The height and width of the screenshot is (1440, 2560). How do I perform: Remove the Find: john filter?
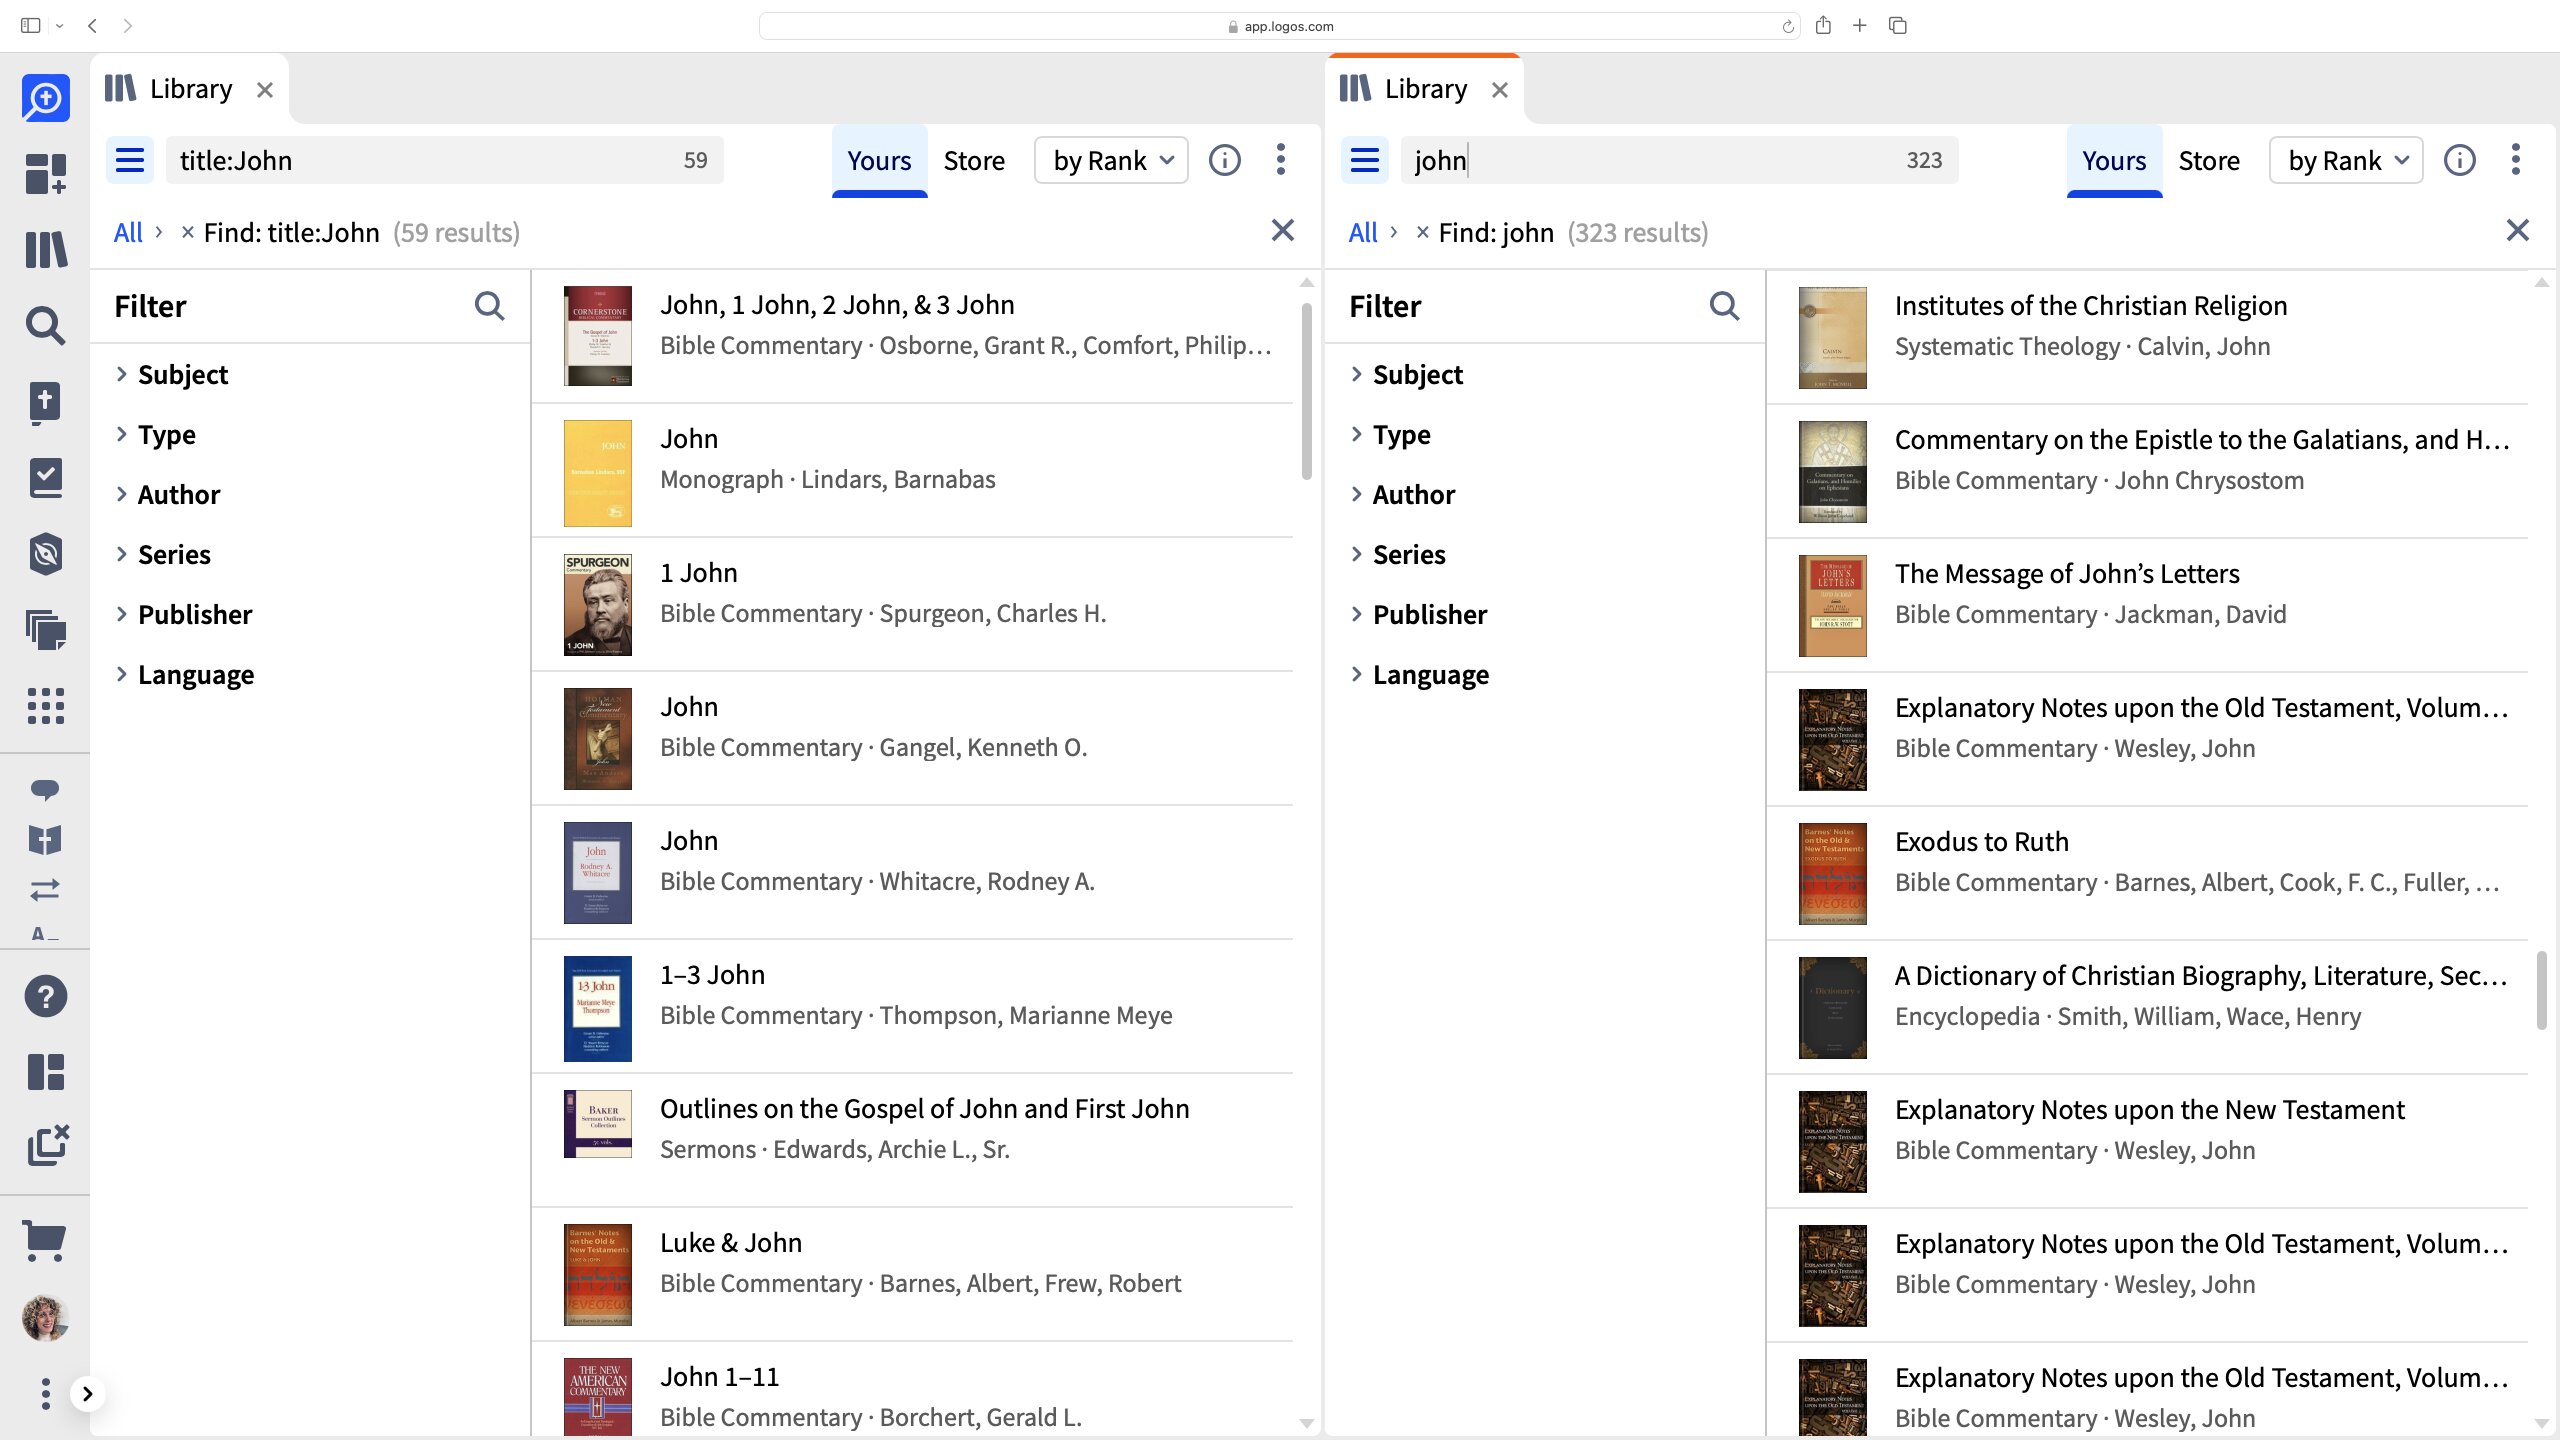(x=1422, y=232)
